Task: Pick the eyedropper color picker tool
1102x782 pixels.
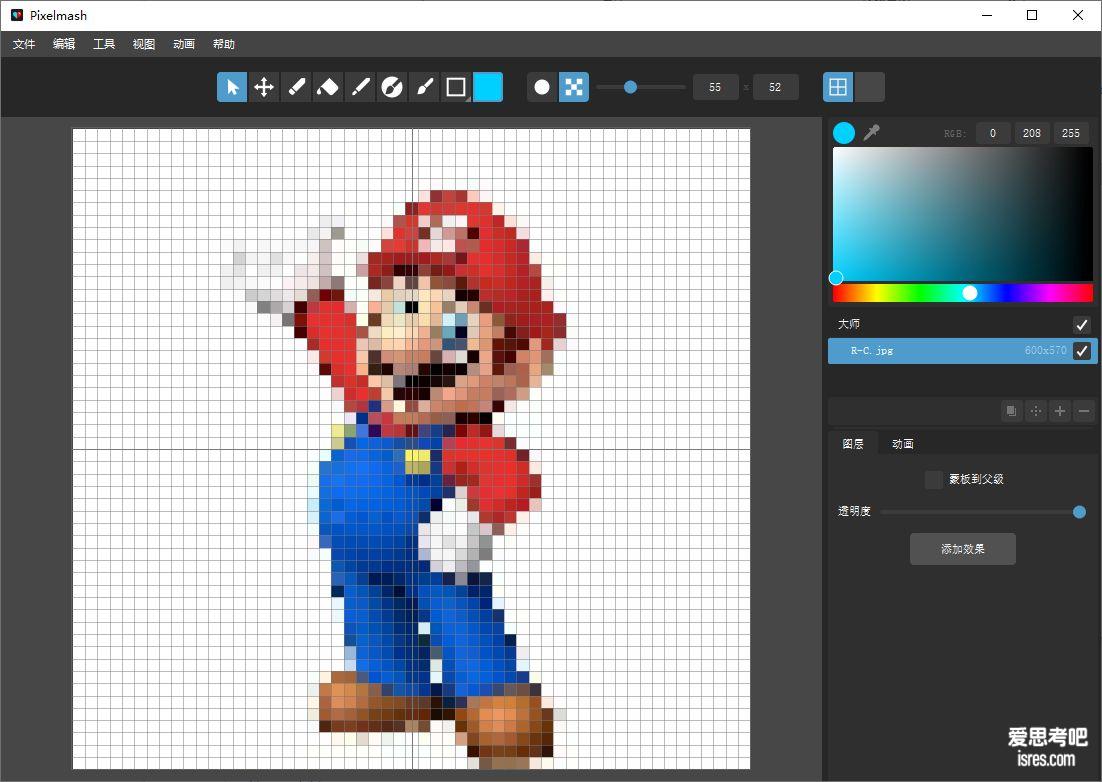Action: point(871,132)
